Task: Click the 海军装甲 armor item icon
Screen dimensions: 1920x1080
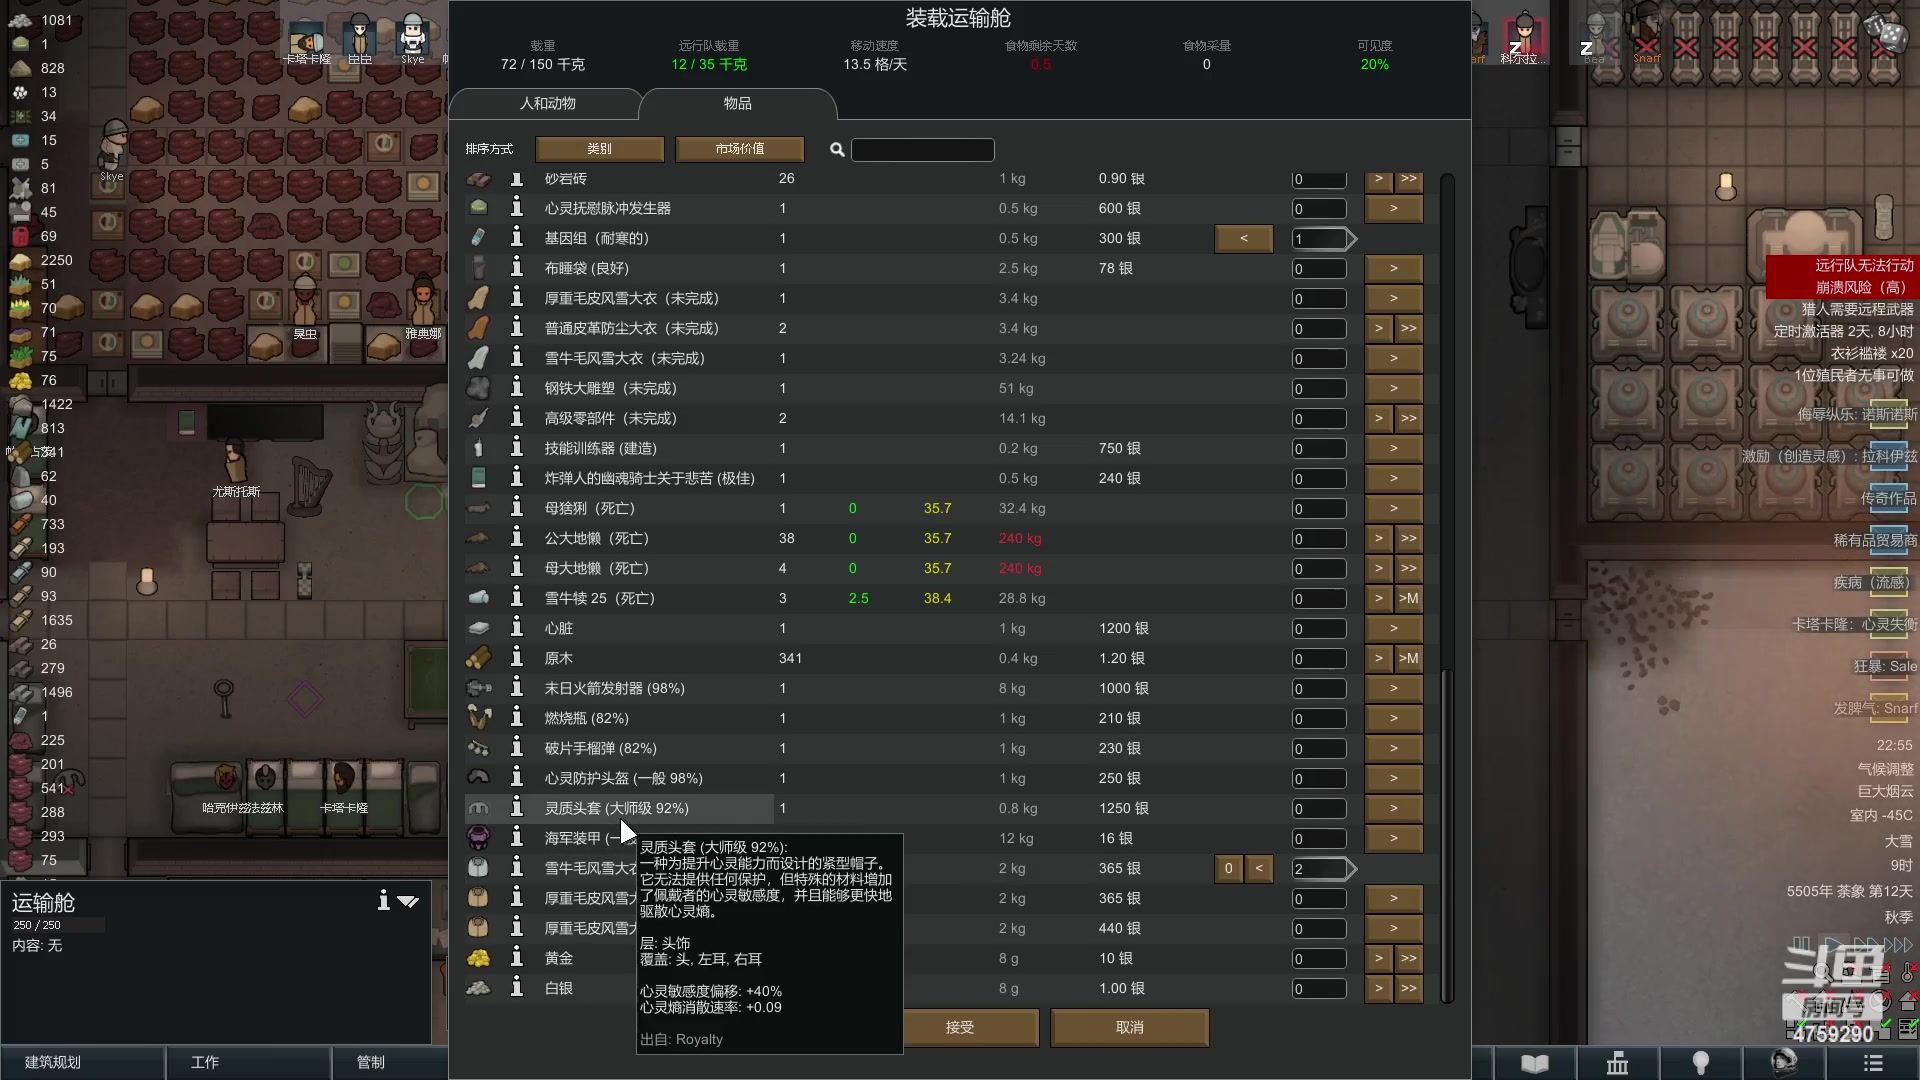Action: click(x=479, y=838)
